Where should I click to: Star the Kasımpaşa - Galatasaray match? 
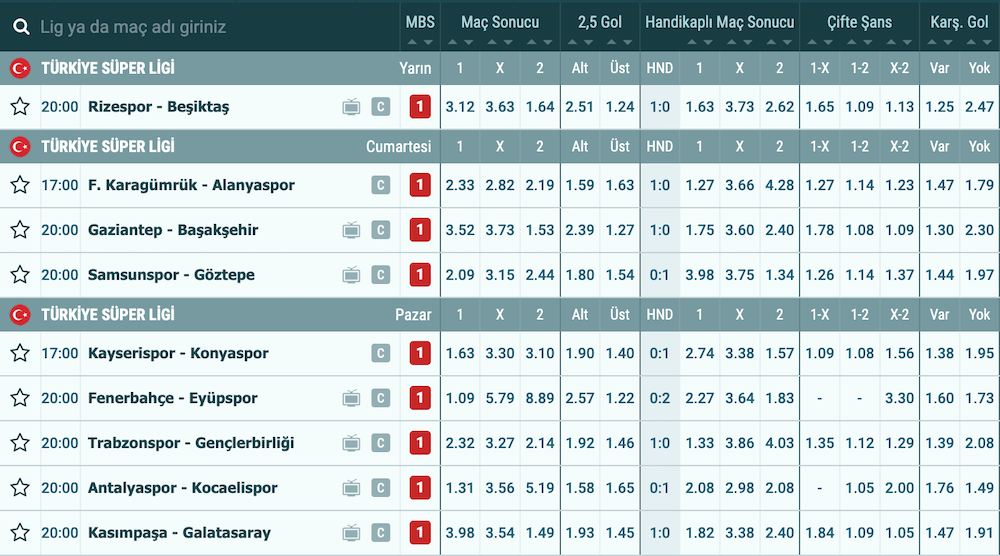20,532
